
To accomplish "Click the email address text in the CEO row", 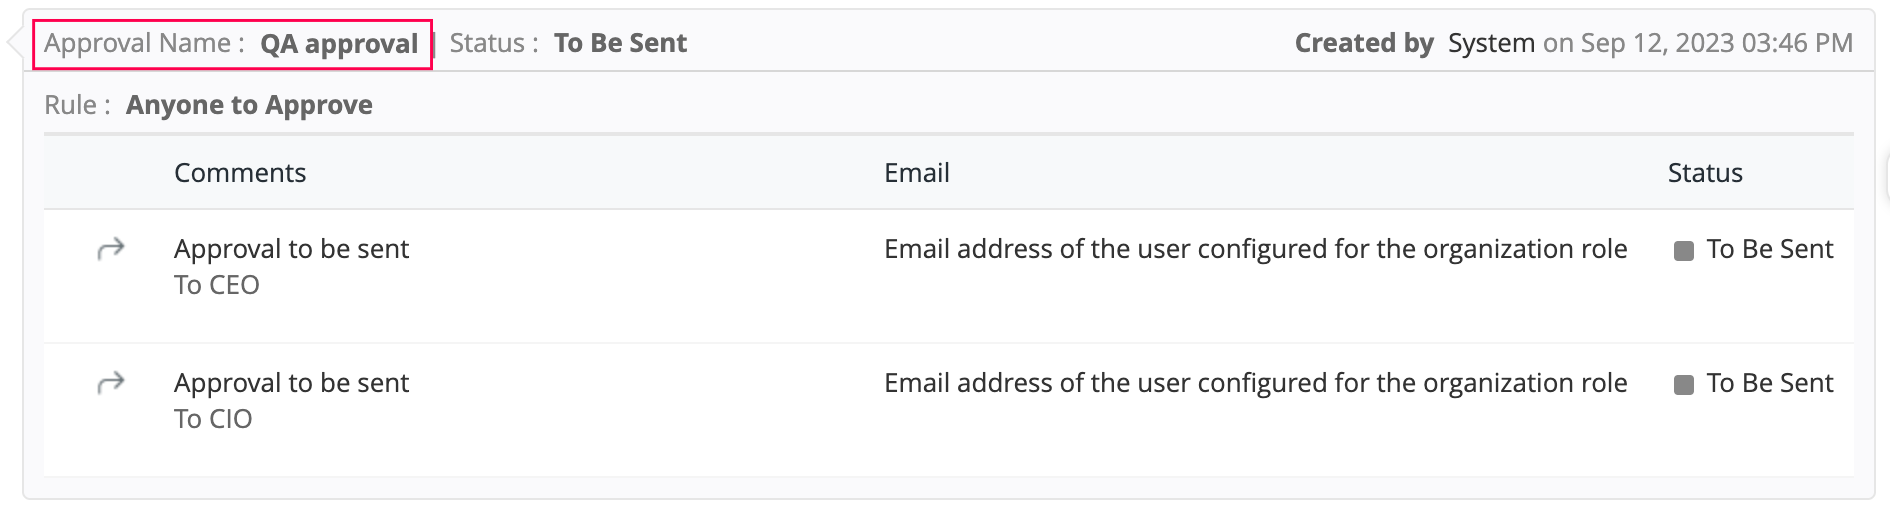I will (1255, 249).
